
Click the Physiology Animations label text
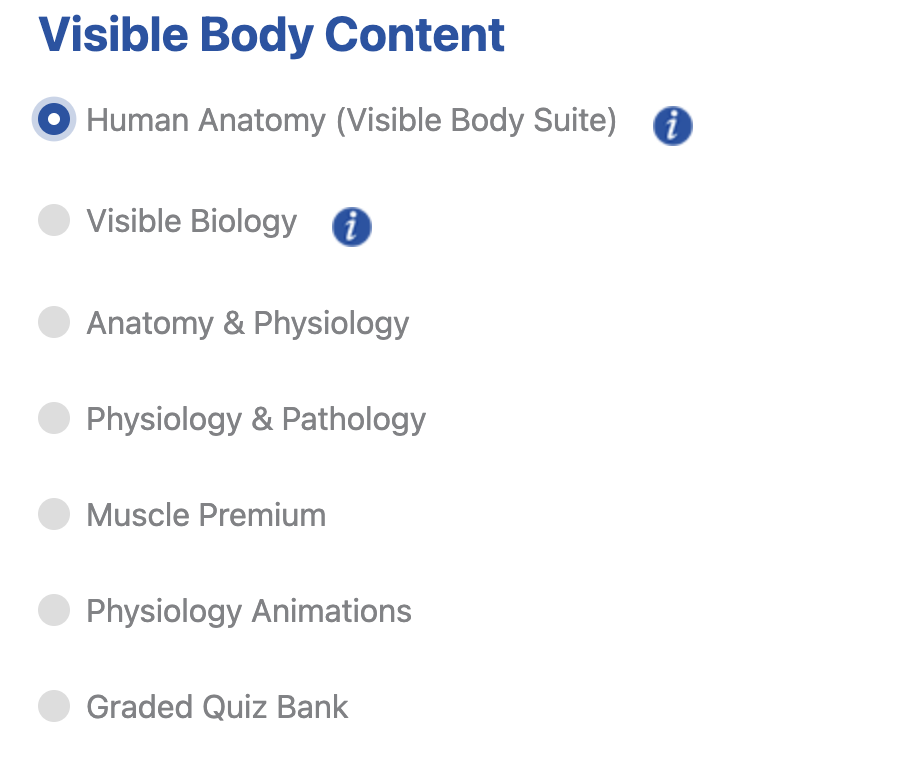(x=249, y=611)
